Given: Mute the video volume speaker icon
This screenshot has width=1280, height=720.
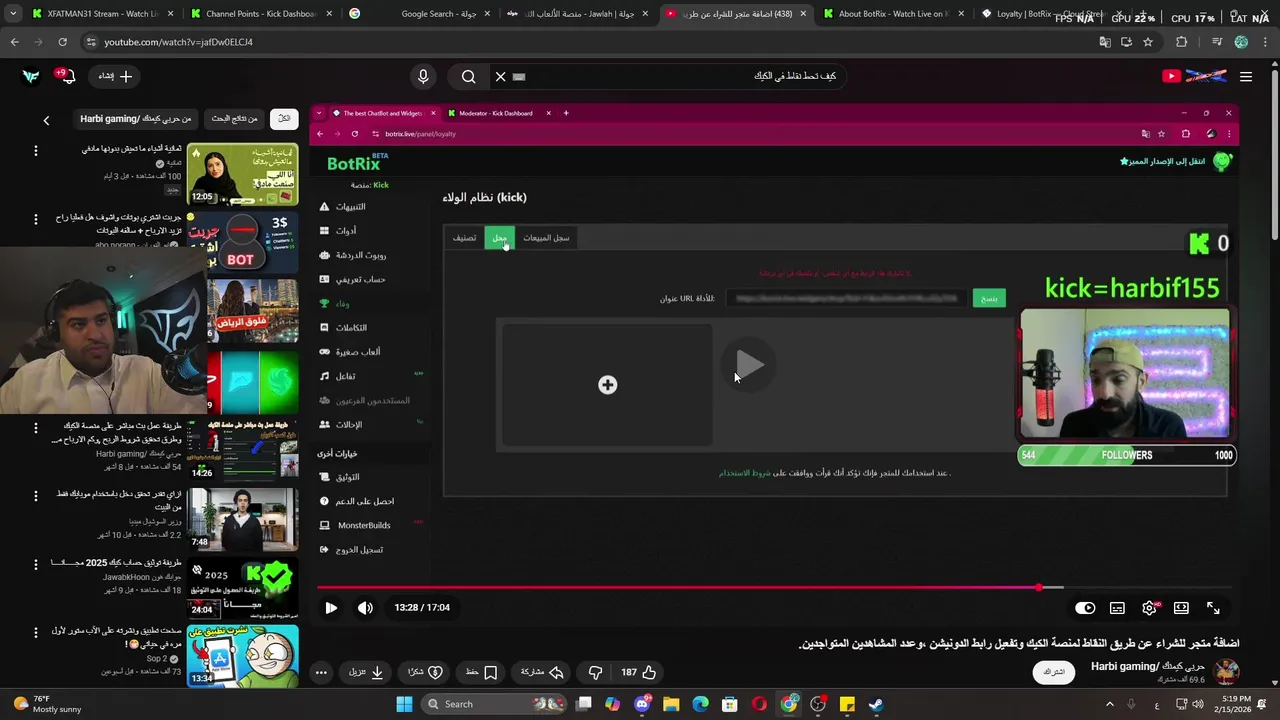Looking at the screenshot, I should tap(365, 607).
